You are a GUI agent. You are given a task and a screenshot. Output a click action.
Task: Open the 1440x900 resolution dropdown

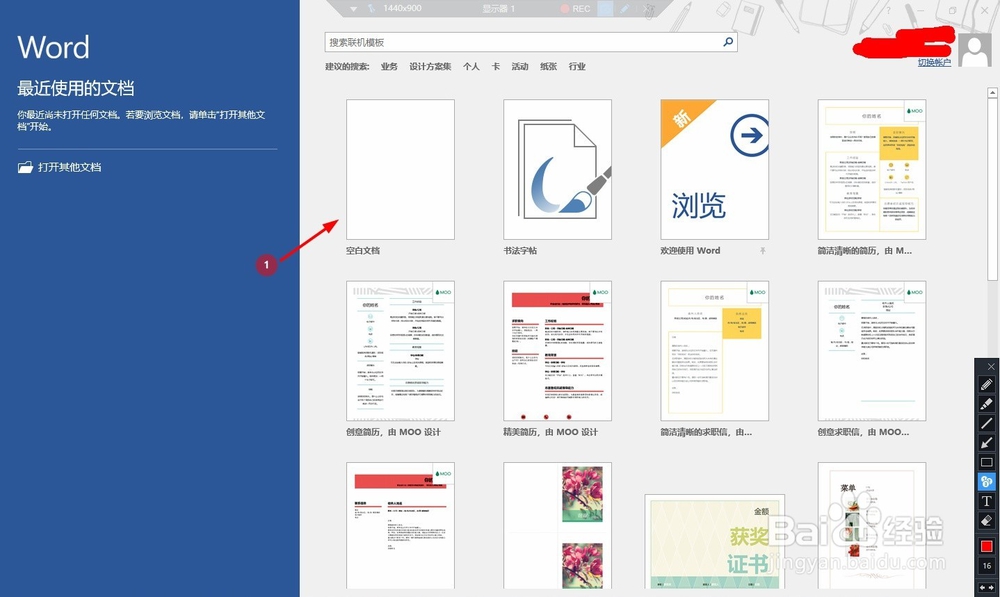pyautogui.click(x=400, y=9)
